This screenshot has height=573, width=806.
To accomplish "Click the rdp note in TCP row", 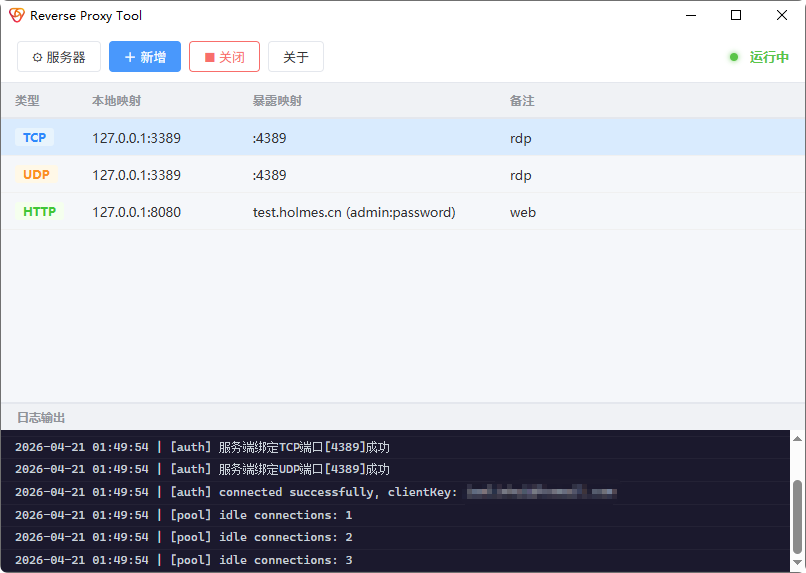I will pos(521,139).
